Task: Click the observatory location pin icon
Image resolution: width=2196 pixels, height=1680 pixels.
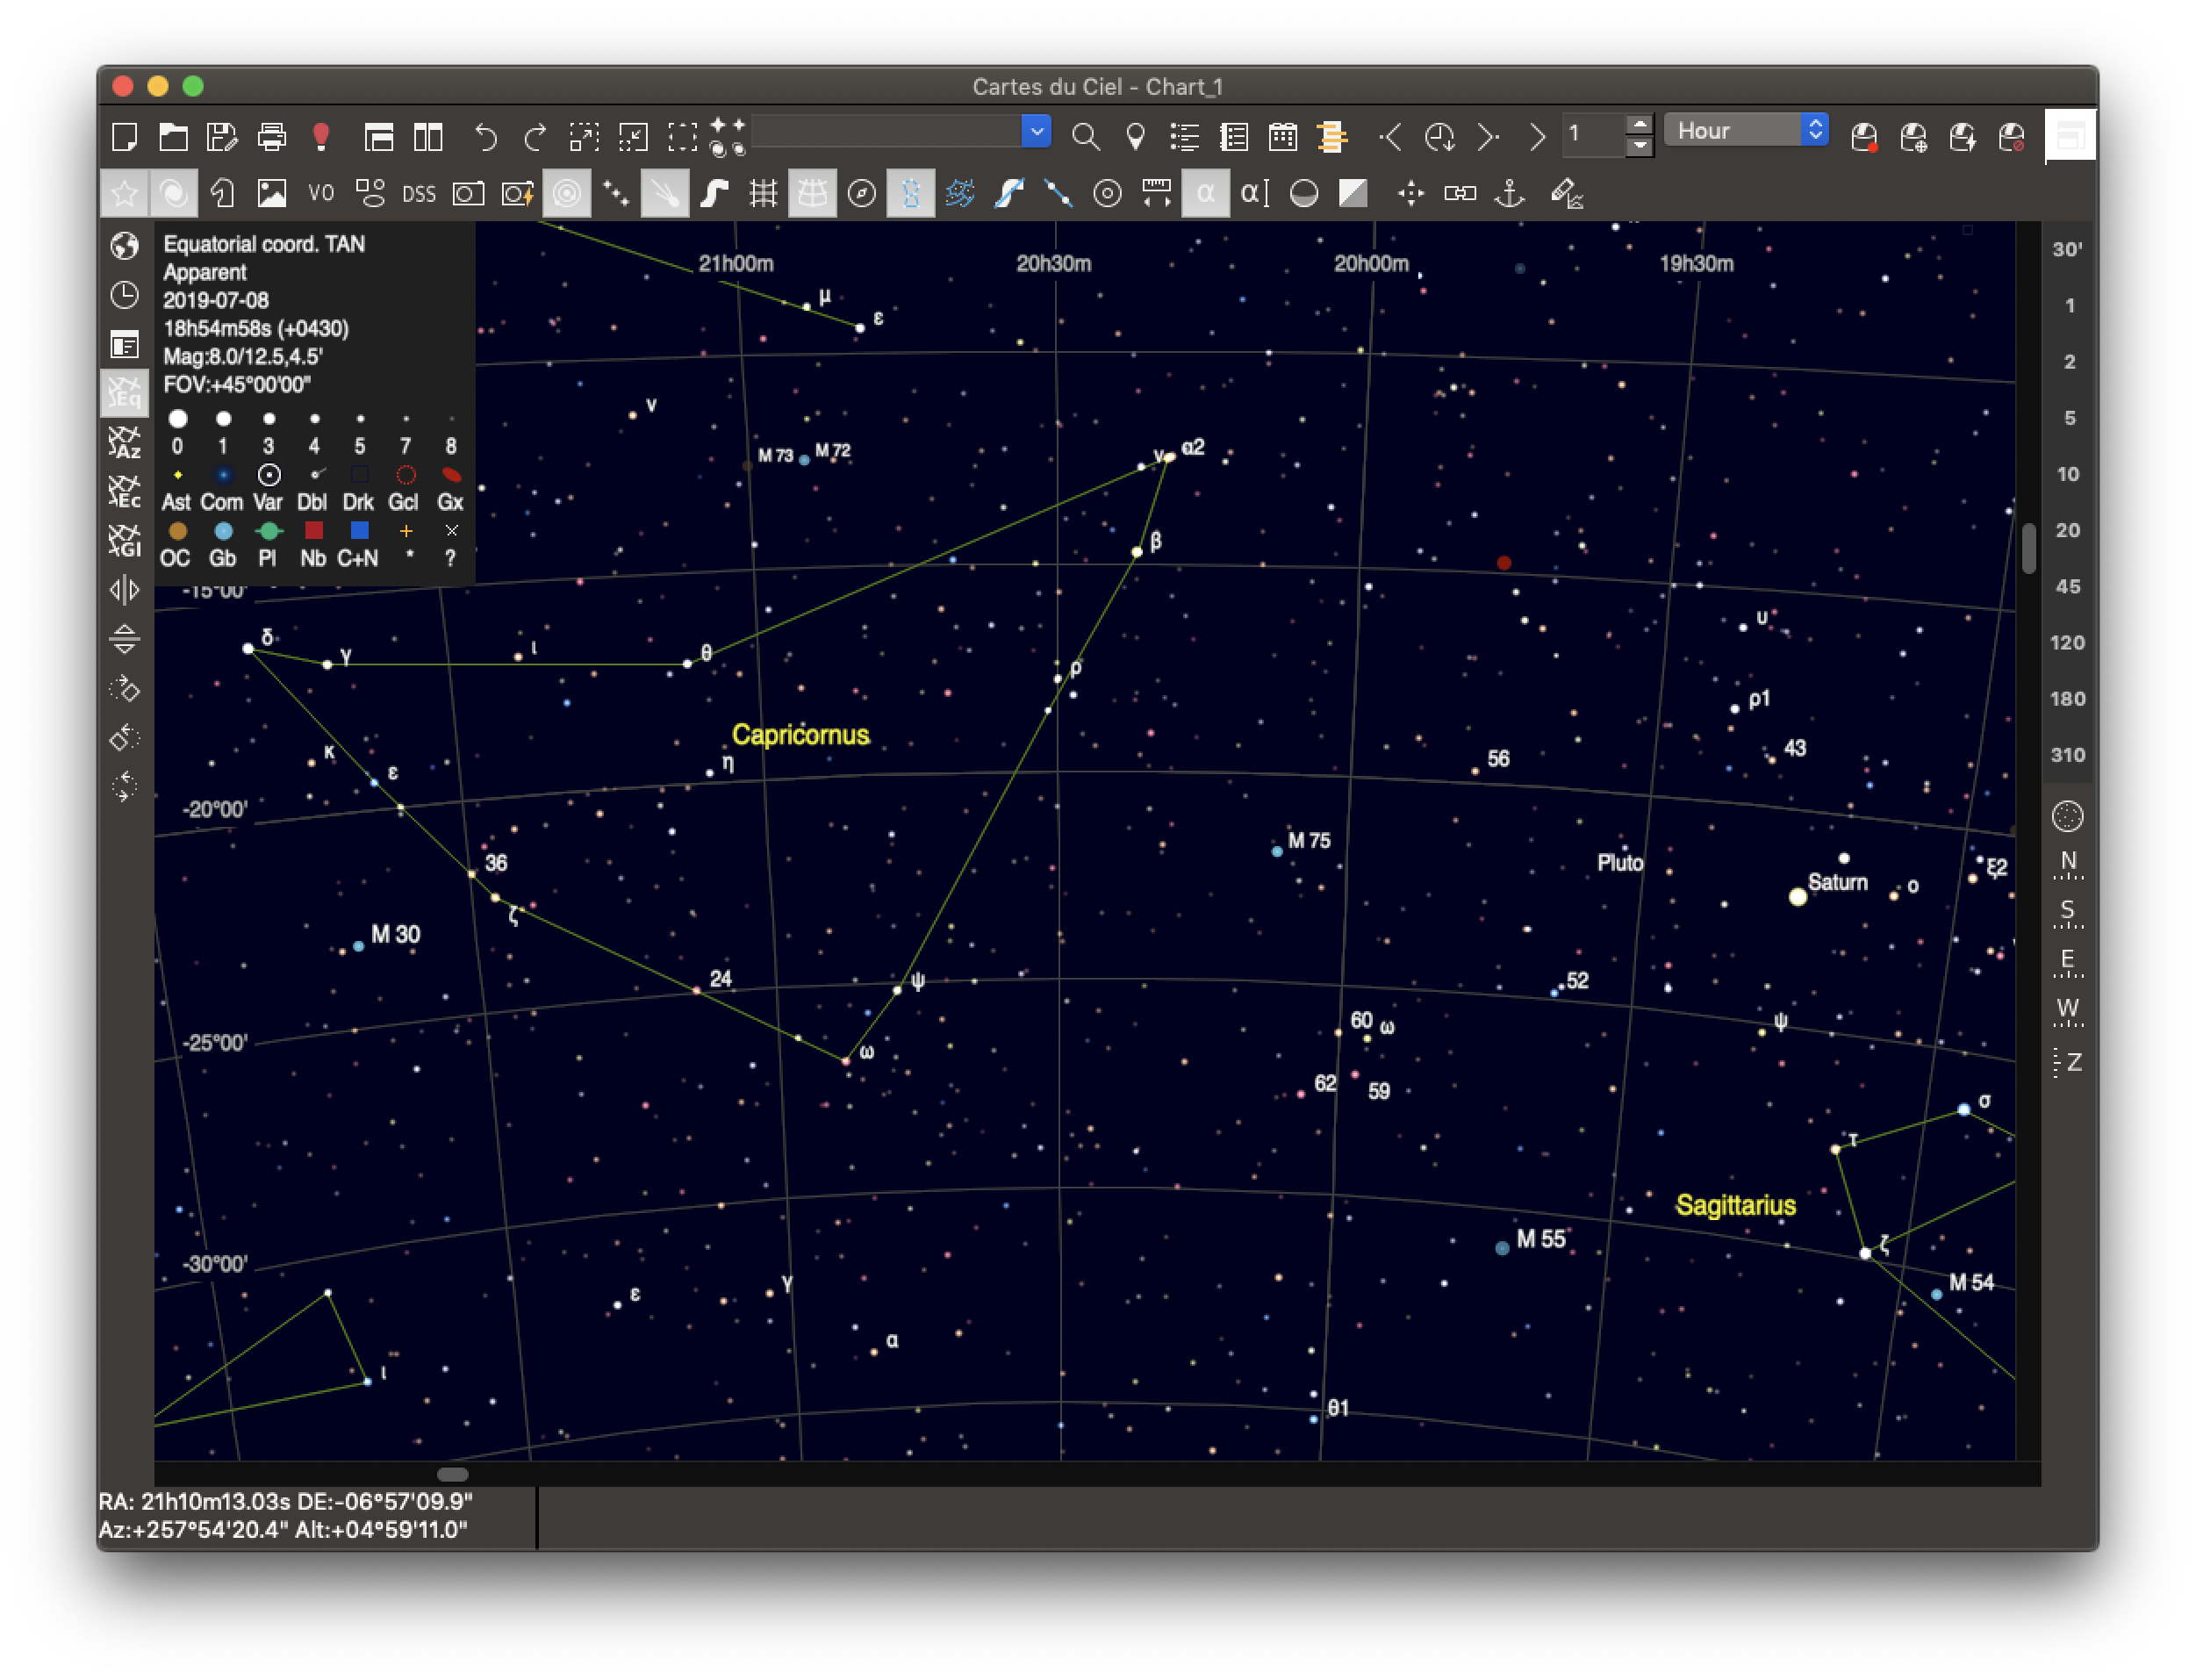Action: (1135, 136)
